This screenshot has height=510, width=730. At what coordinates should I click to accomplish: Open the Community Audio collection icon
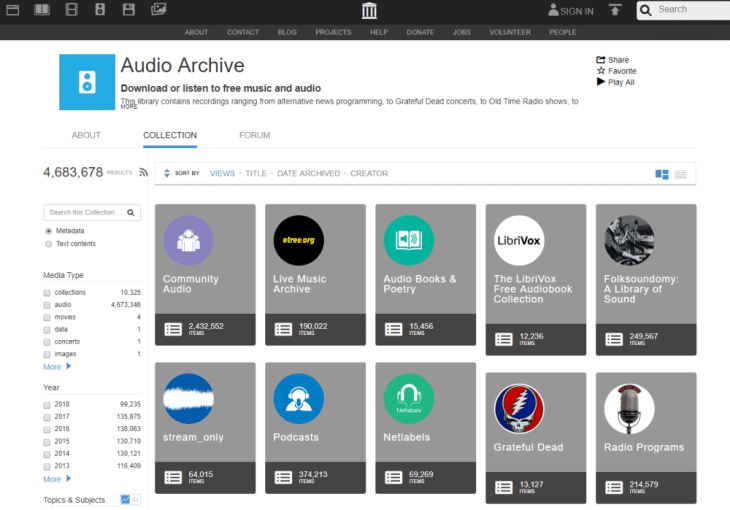(189, 240)
